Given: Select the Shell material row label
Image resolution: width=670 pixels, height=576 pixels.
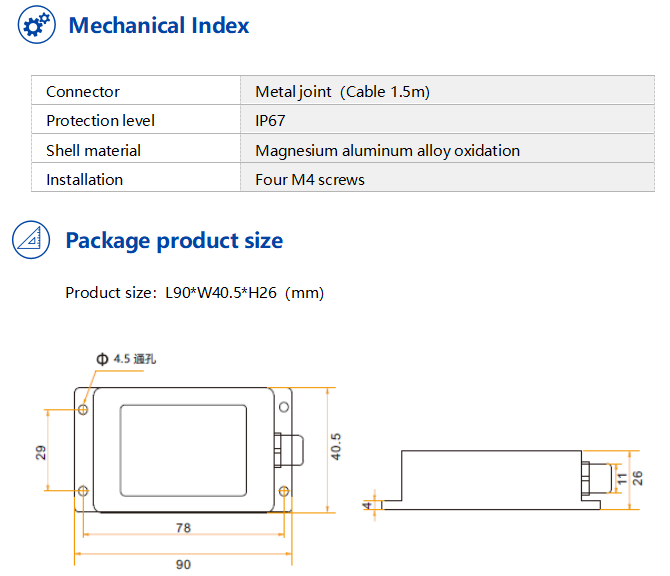Looking at the screenshot, I should pos(136,149).
